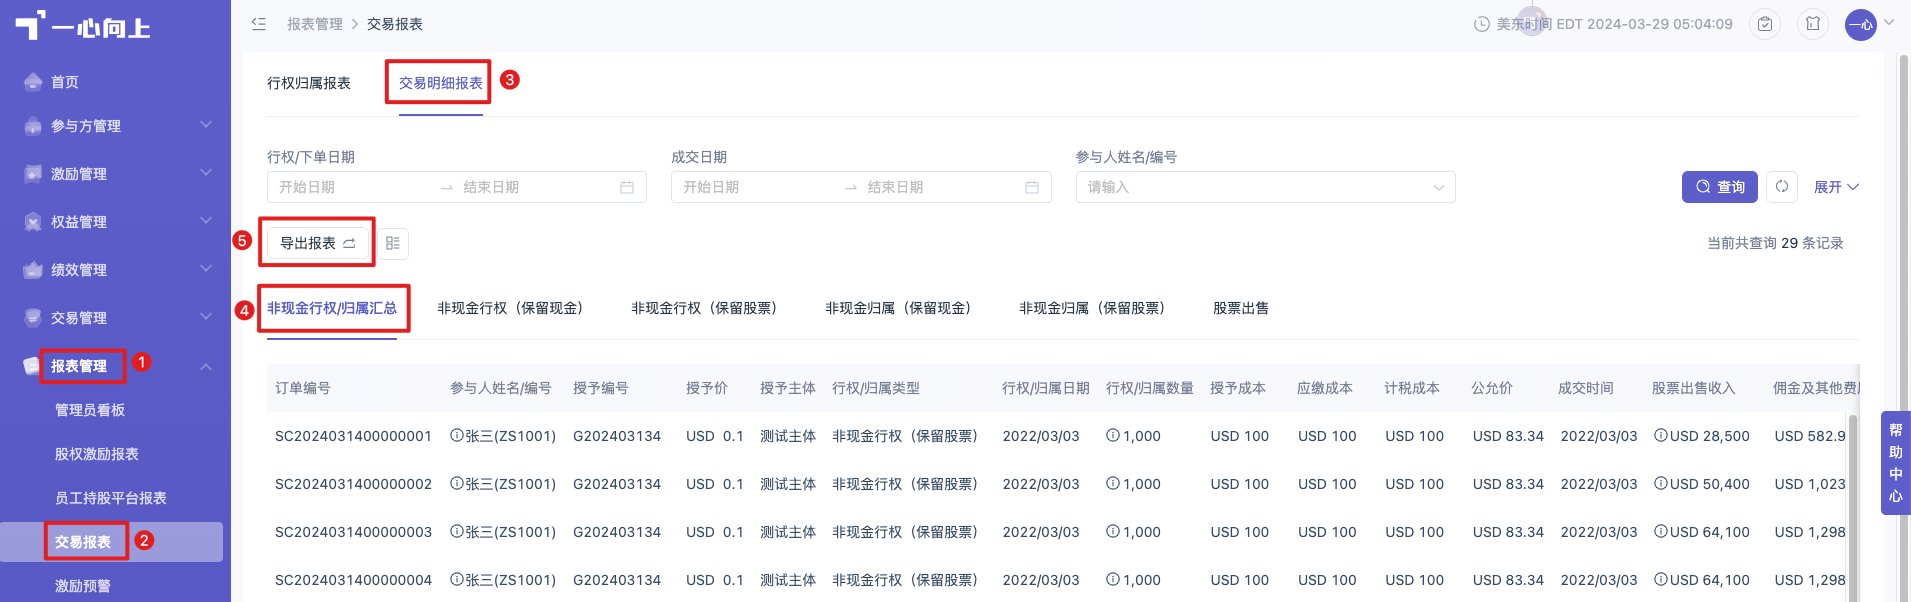Expand the 激励管理 menu chevron
This screenshot has height=602, width=1911.
click(x=206, y=173)
